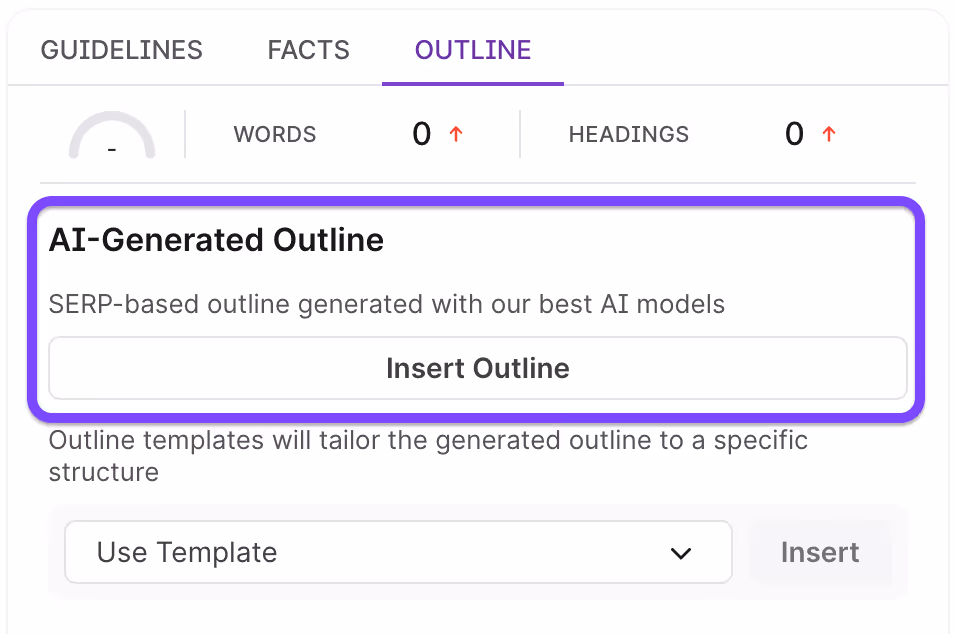Click the HEADINGS label

(x=629, y=134)
